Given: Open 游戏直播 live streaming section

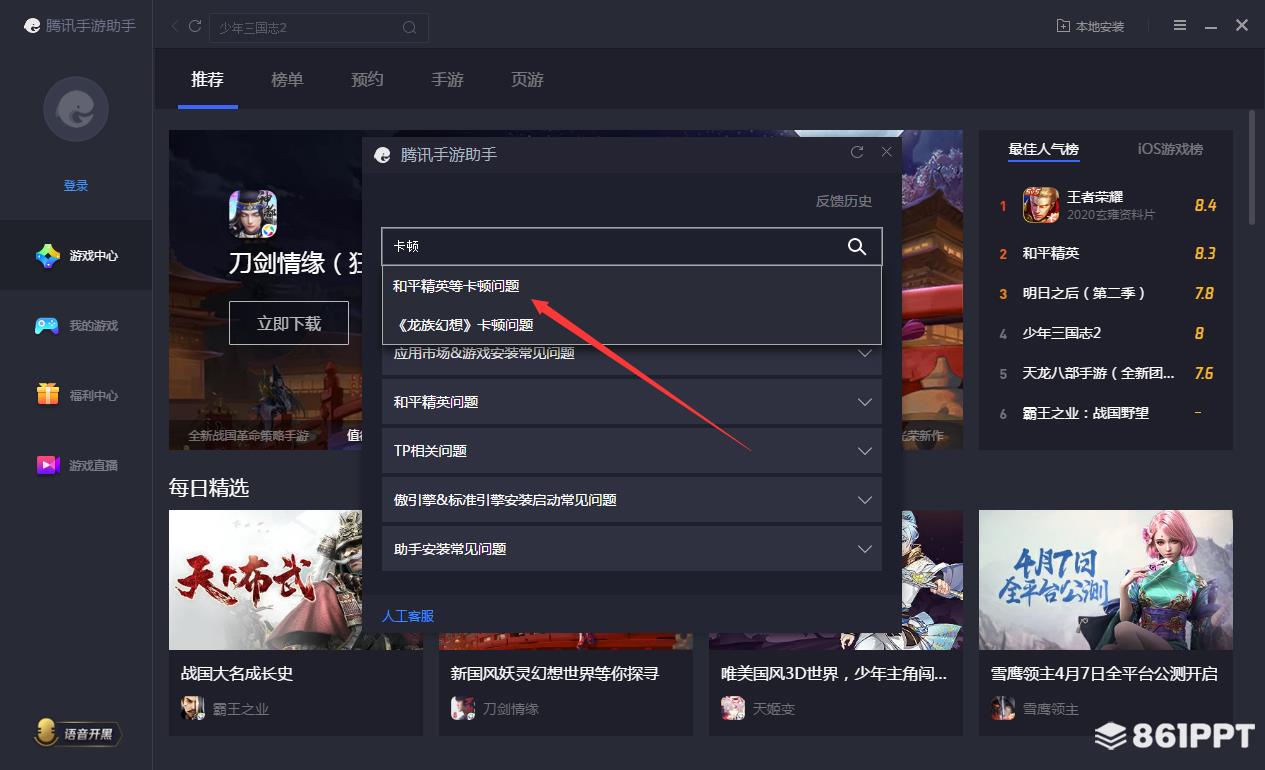Looking at the screenshot, I should [x=76, y=465].
